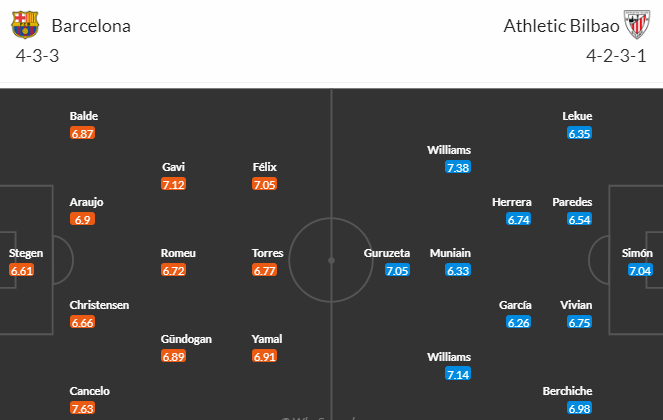
Task: Select Romeu in midfield
Action: 178,253
